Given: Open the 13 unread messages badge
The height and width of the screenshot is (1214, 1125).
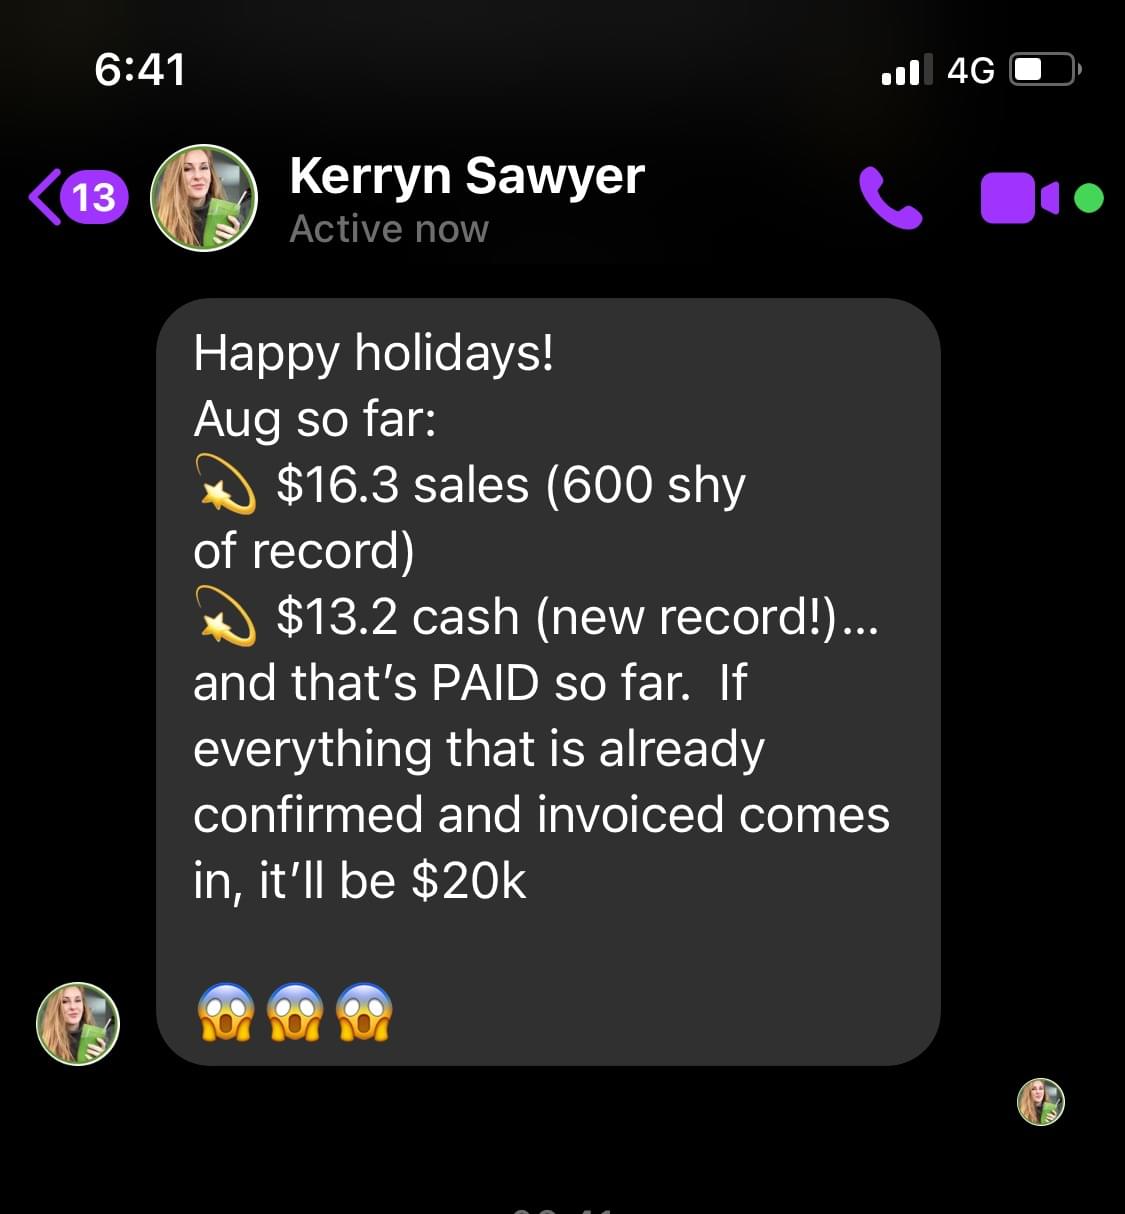Looking at the screenshot, I should [x=95, y=196].
